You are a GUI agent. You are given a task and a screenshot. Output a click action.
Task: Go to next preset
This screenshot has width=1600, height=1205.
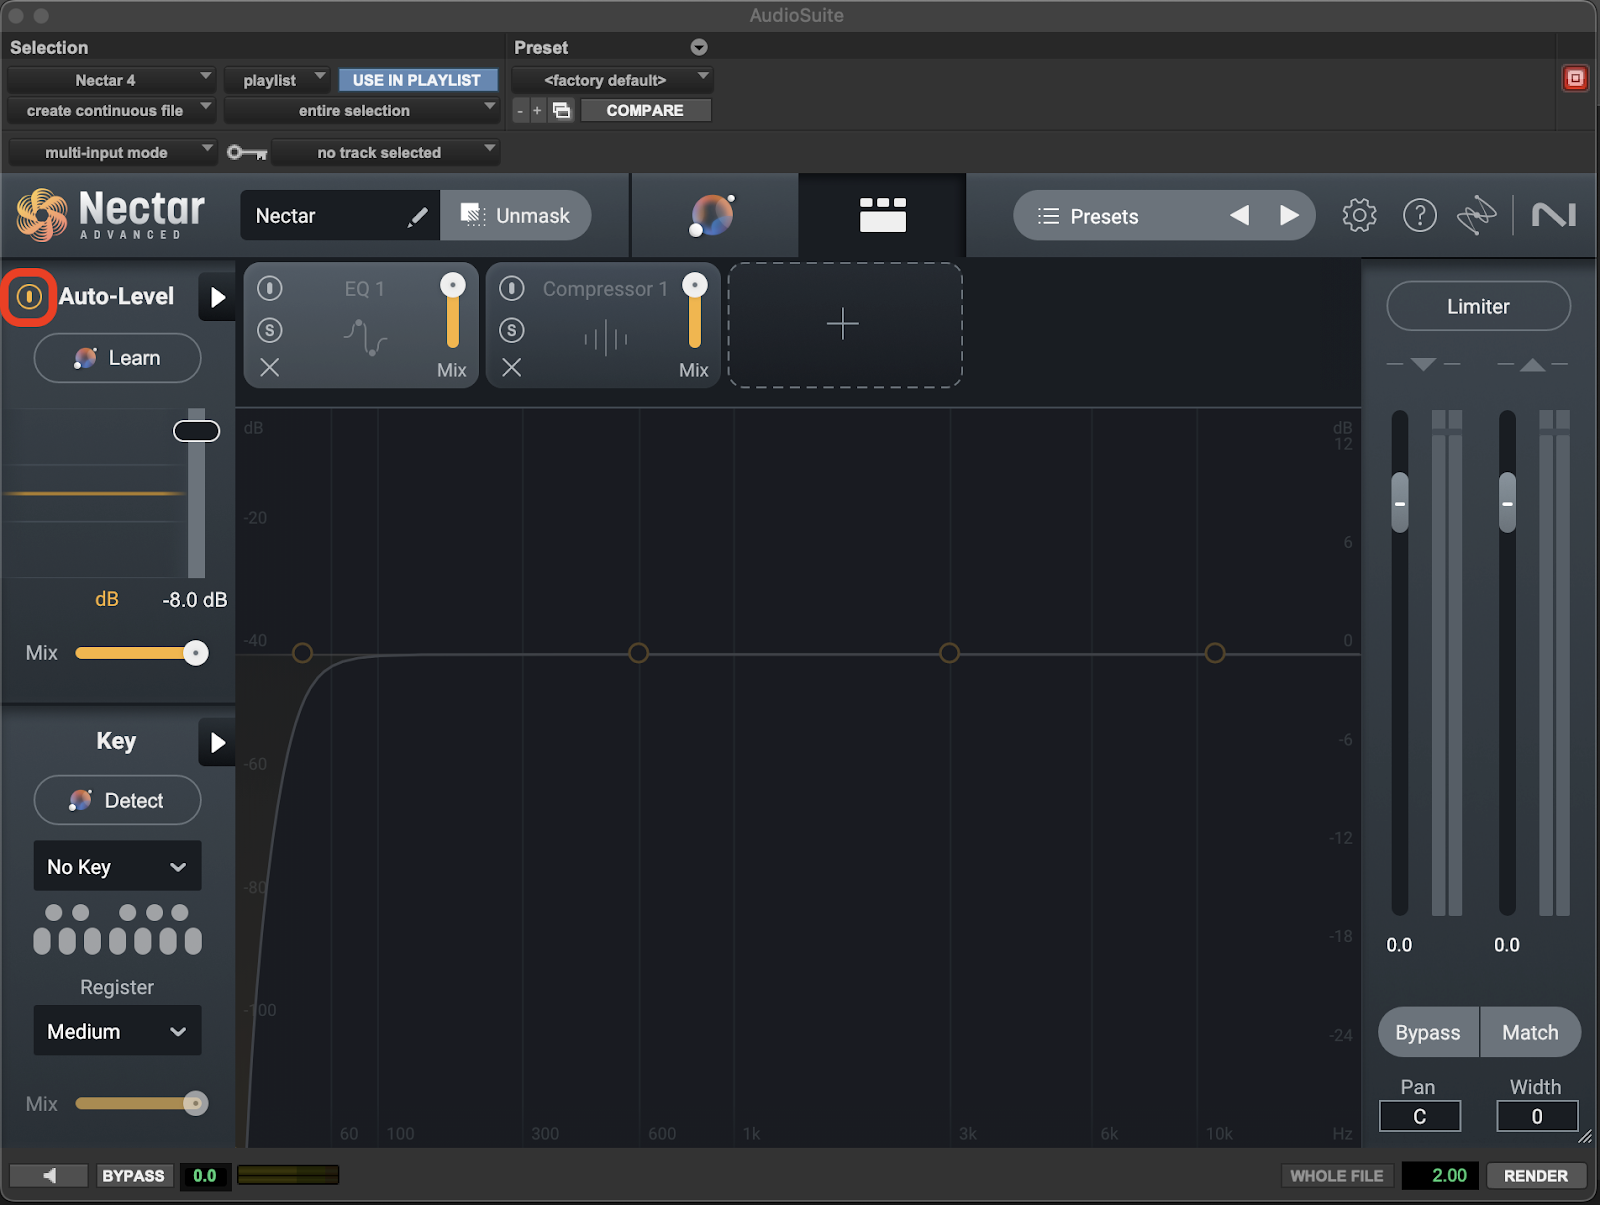click(1289, 215)
